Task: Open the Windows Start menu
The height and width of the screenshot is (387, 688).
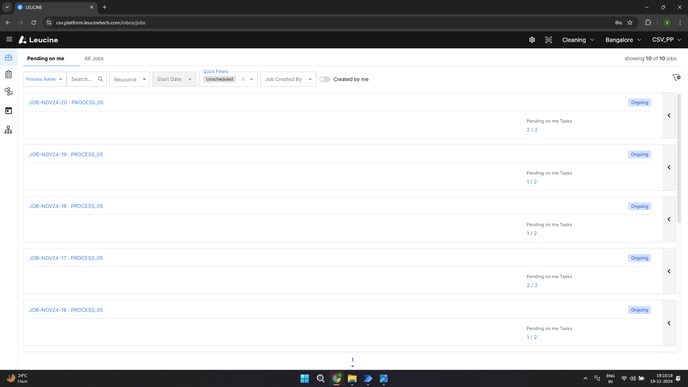Action: point(305,378)
